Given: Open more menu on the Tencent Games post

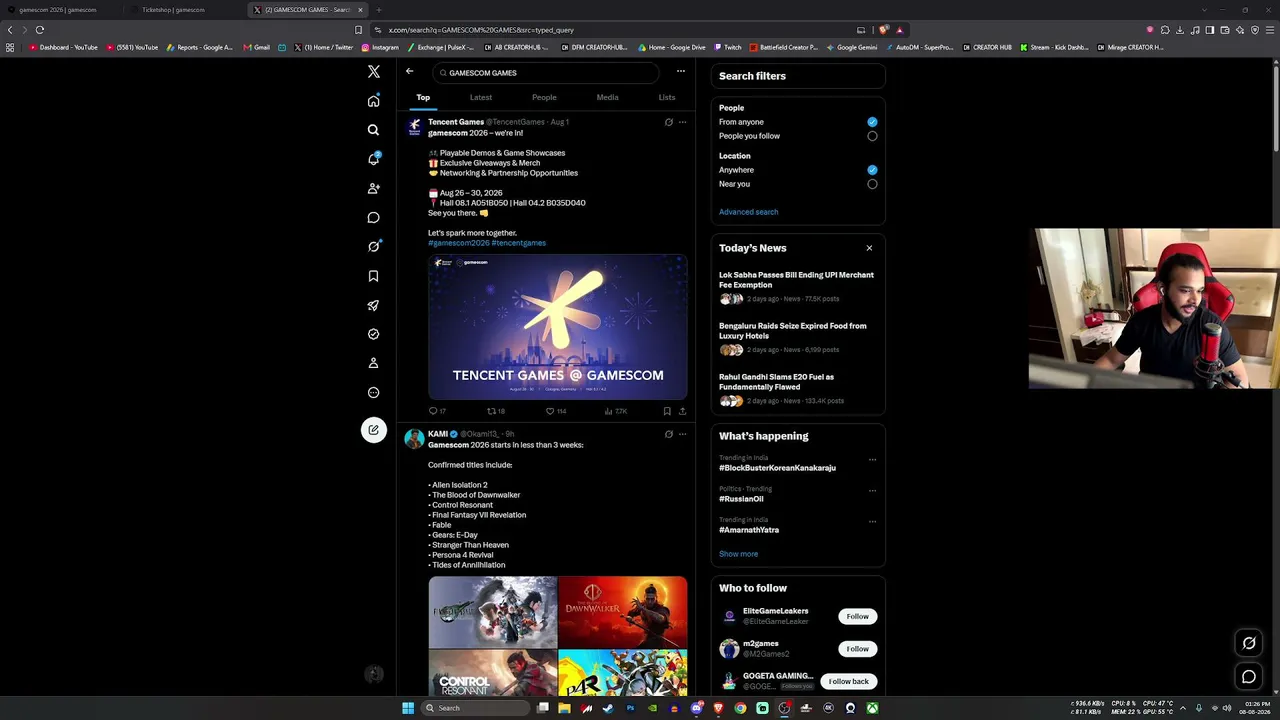Looking at the screenshot, I should point(682,122).
